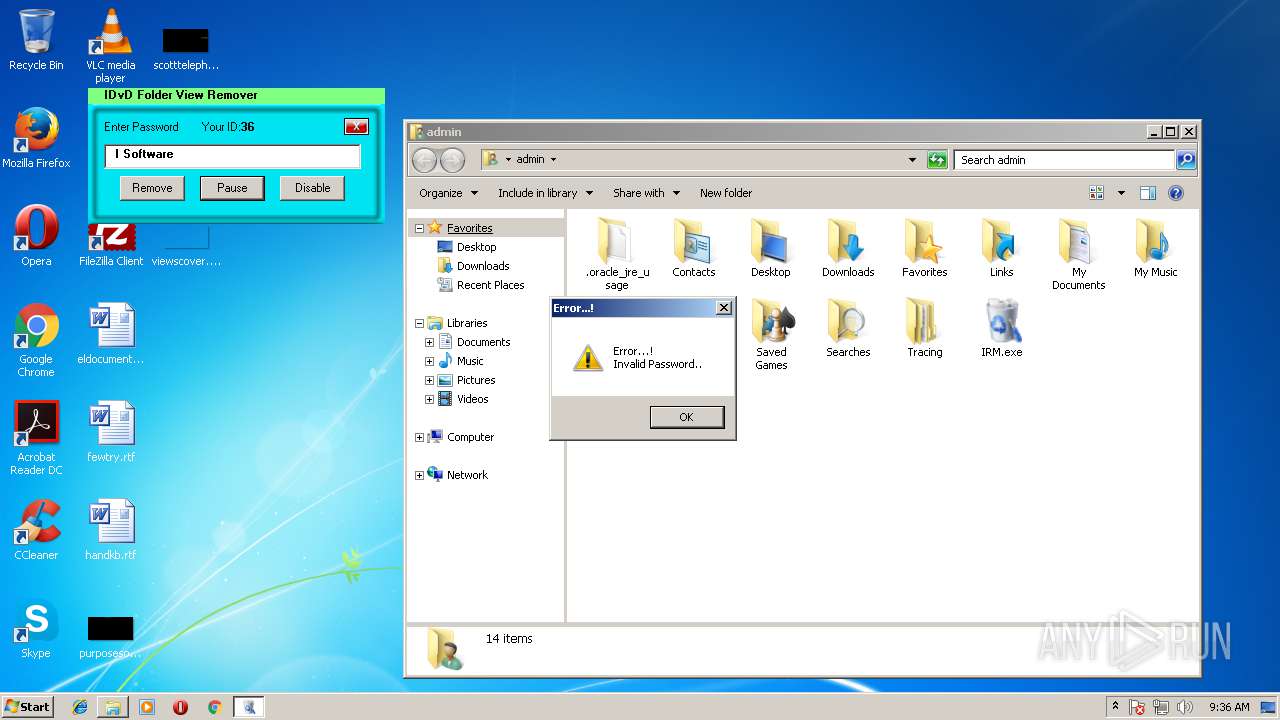The height and width of the screenshot is (720, 1280).
Task: Click the password input field
Action: click(x=232, y=155)
